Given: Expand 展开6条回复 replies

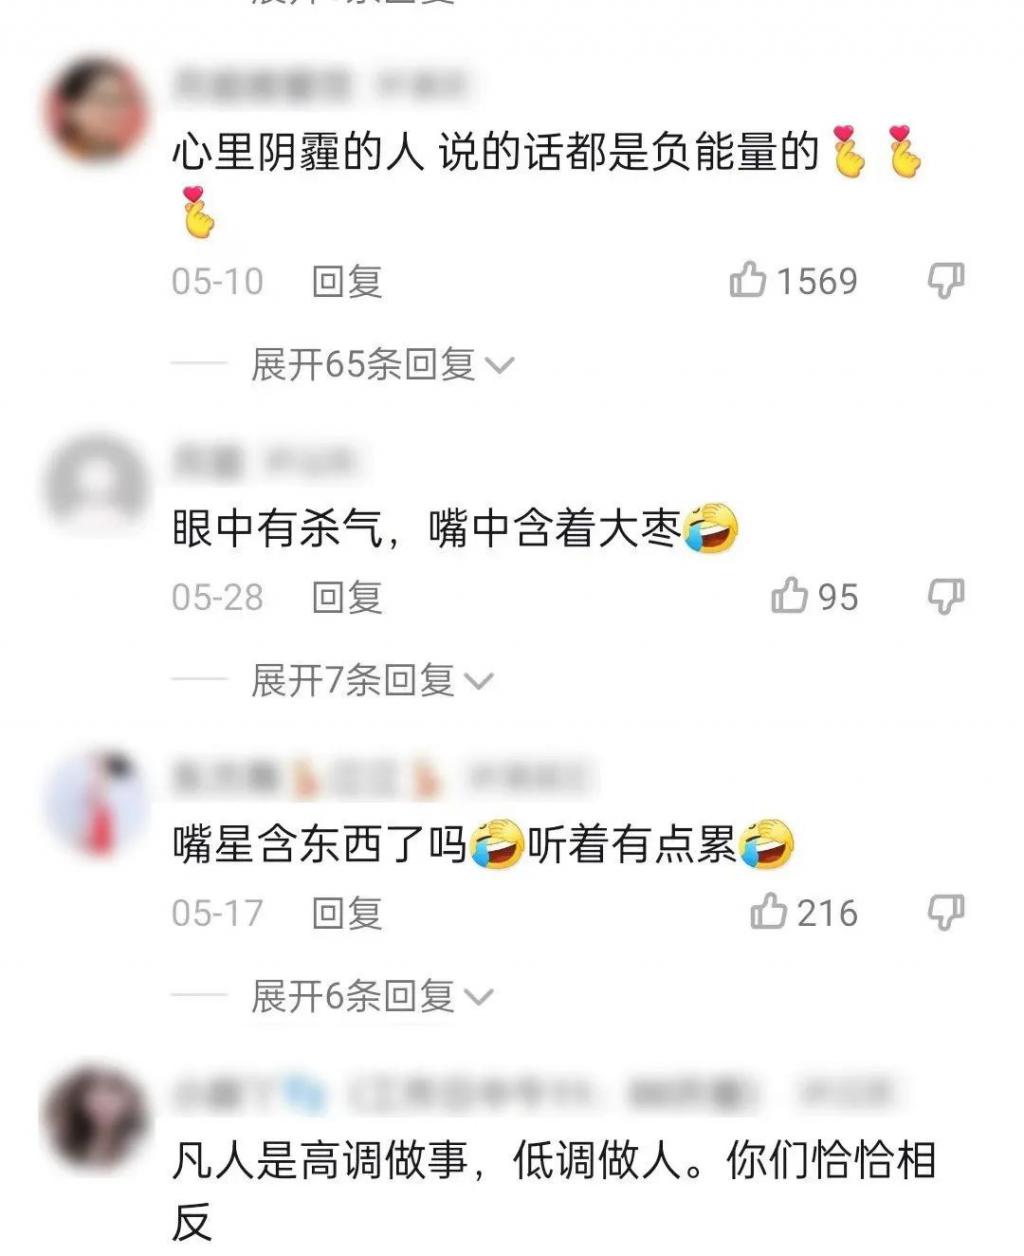Looking at the screenshot, I should tap(372, 996).
